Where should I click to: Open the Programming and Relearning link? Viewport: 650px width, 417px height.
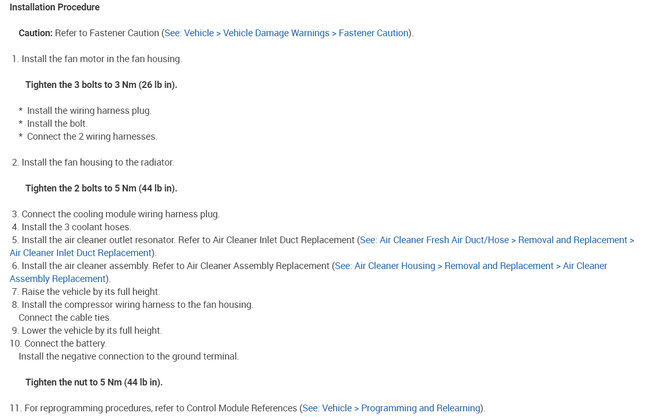392,408
